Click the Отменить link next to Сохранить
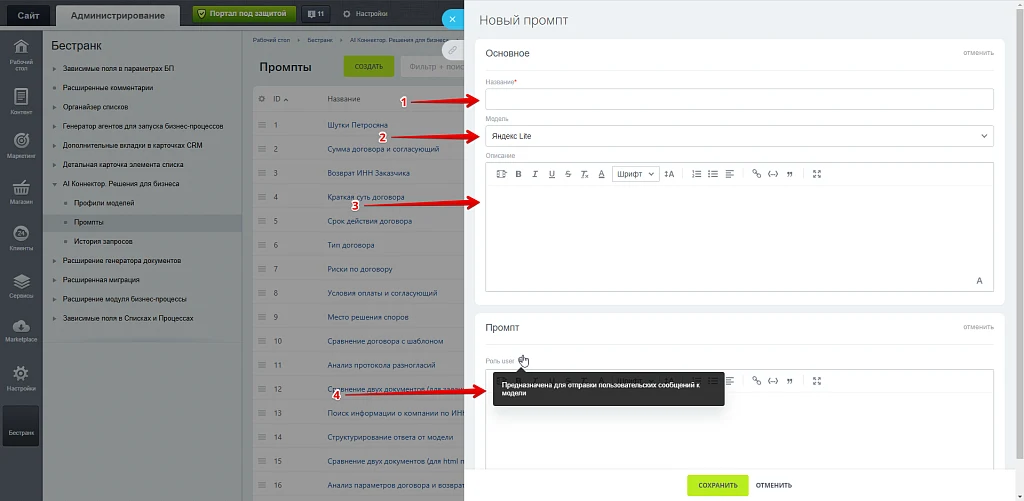Image resolution: width=1024 pixels, height=501 pixels. tap(774, 485)
